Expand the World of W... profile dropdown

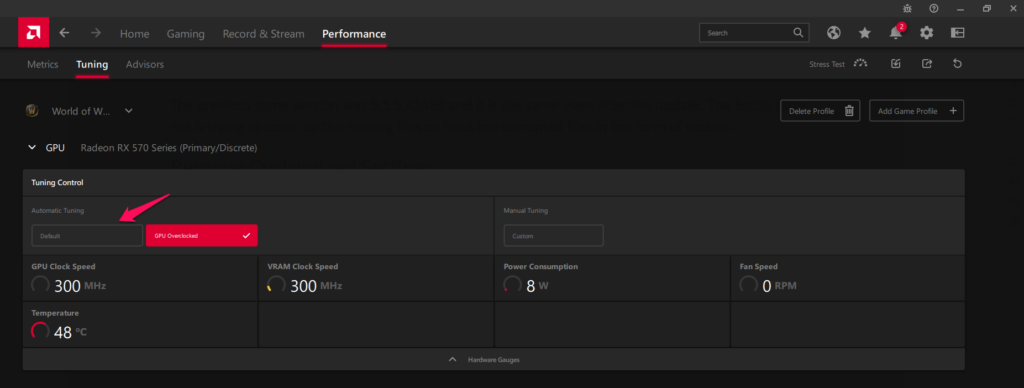point(129,111)
